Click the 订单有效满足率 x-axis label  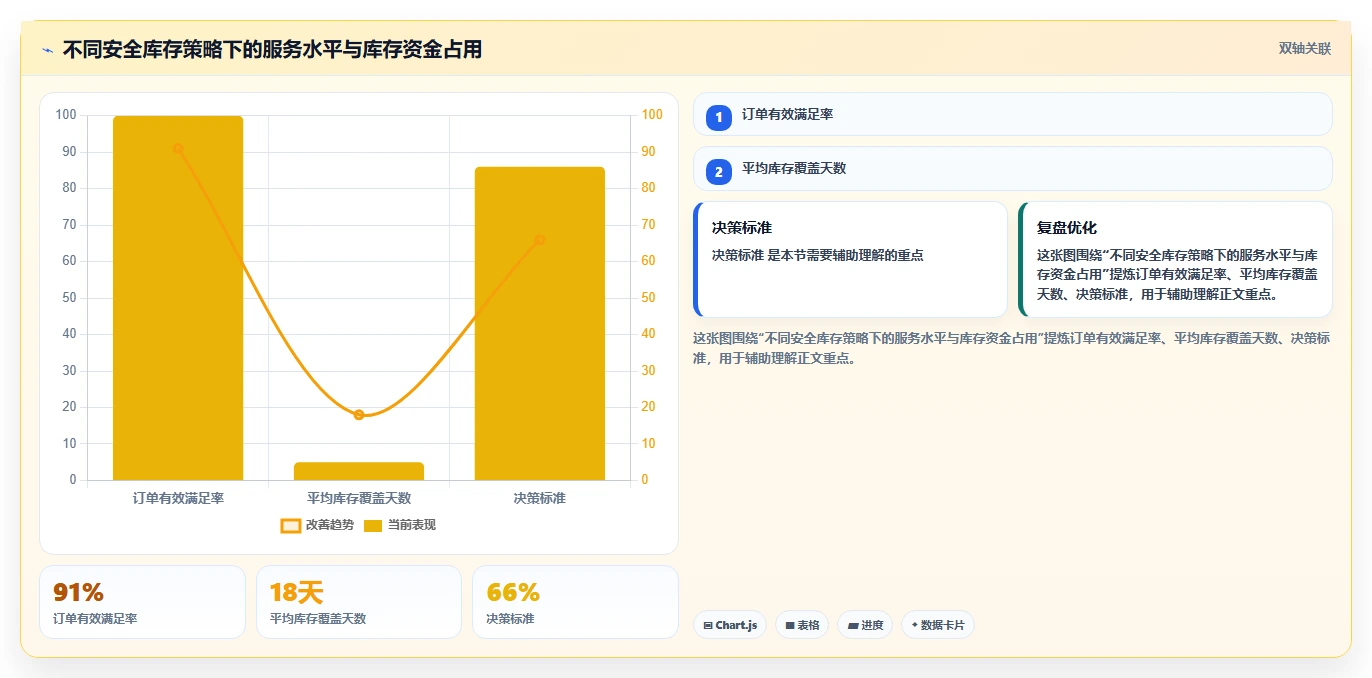[178, 498]
